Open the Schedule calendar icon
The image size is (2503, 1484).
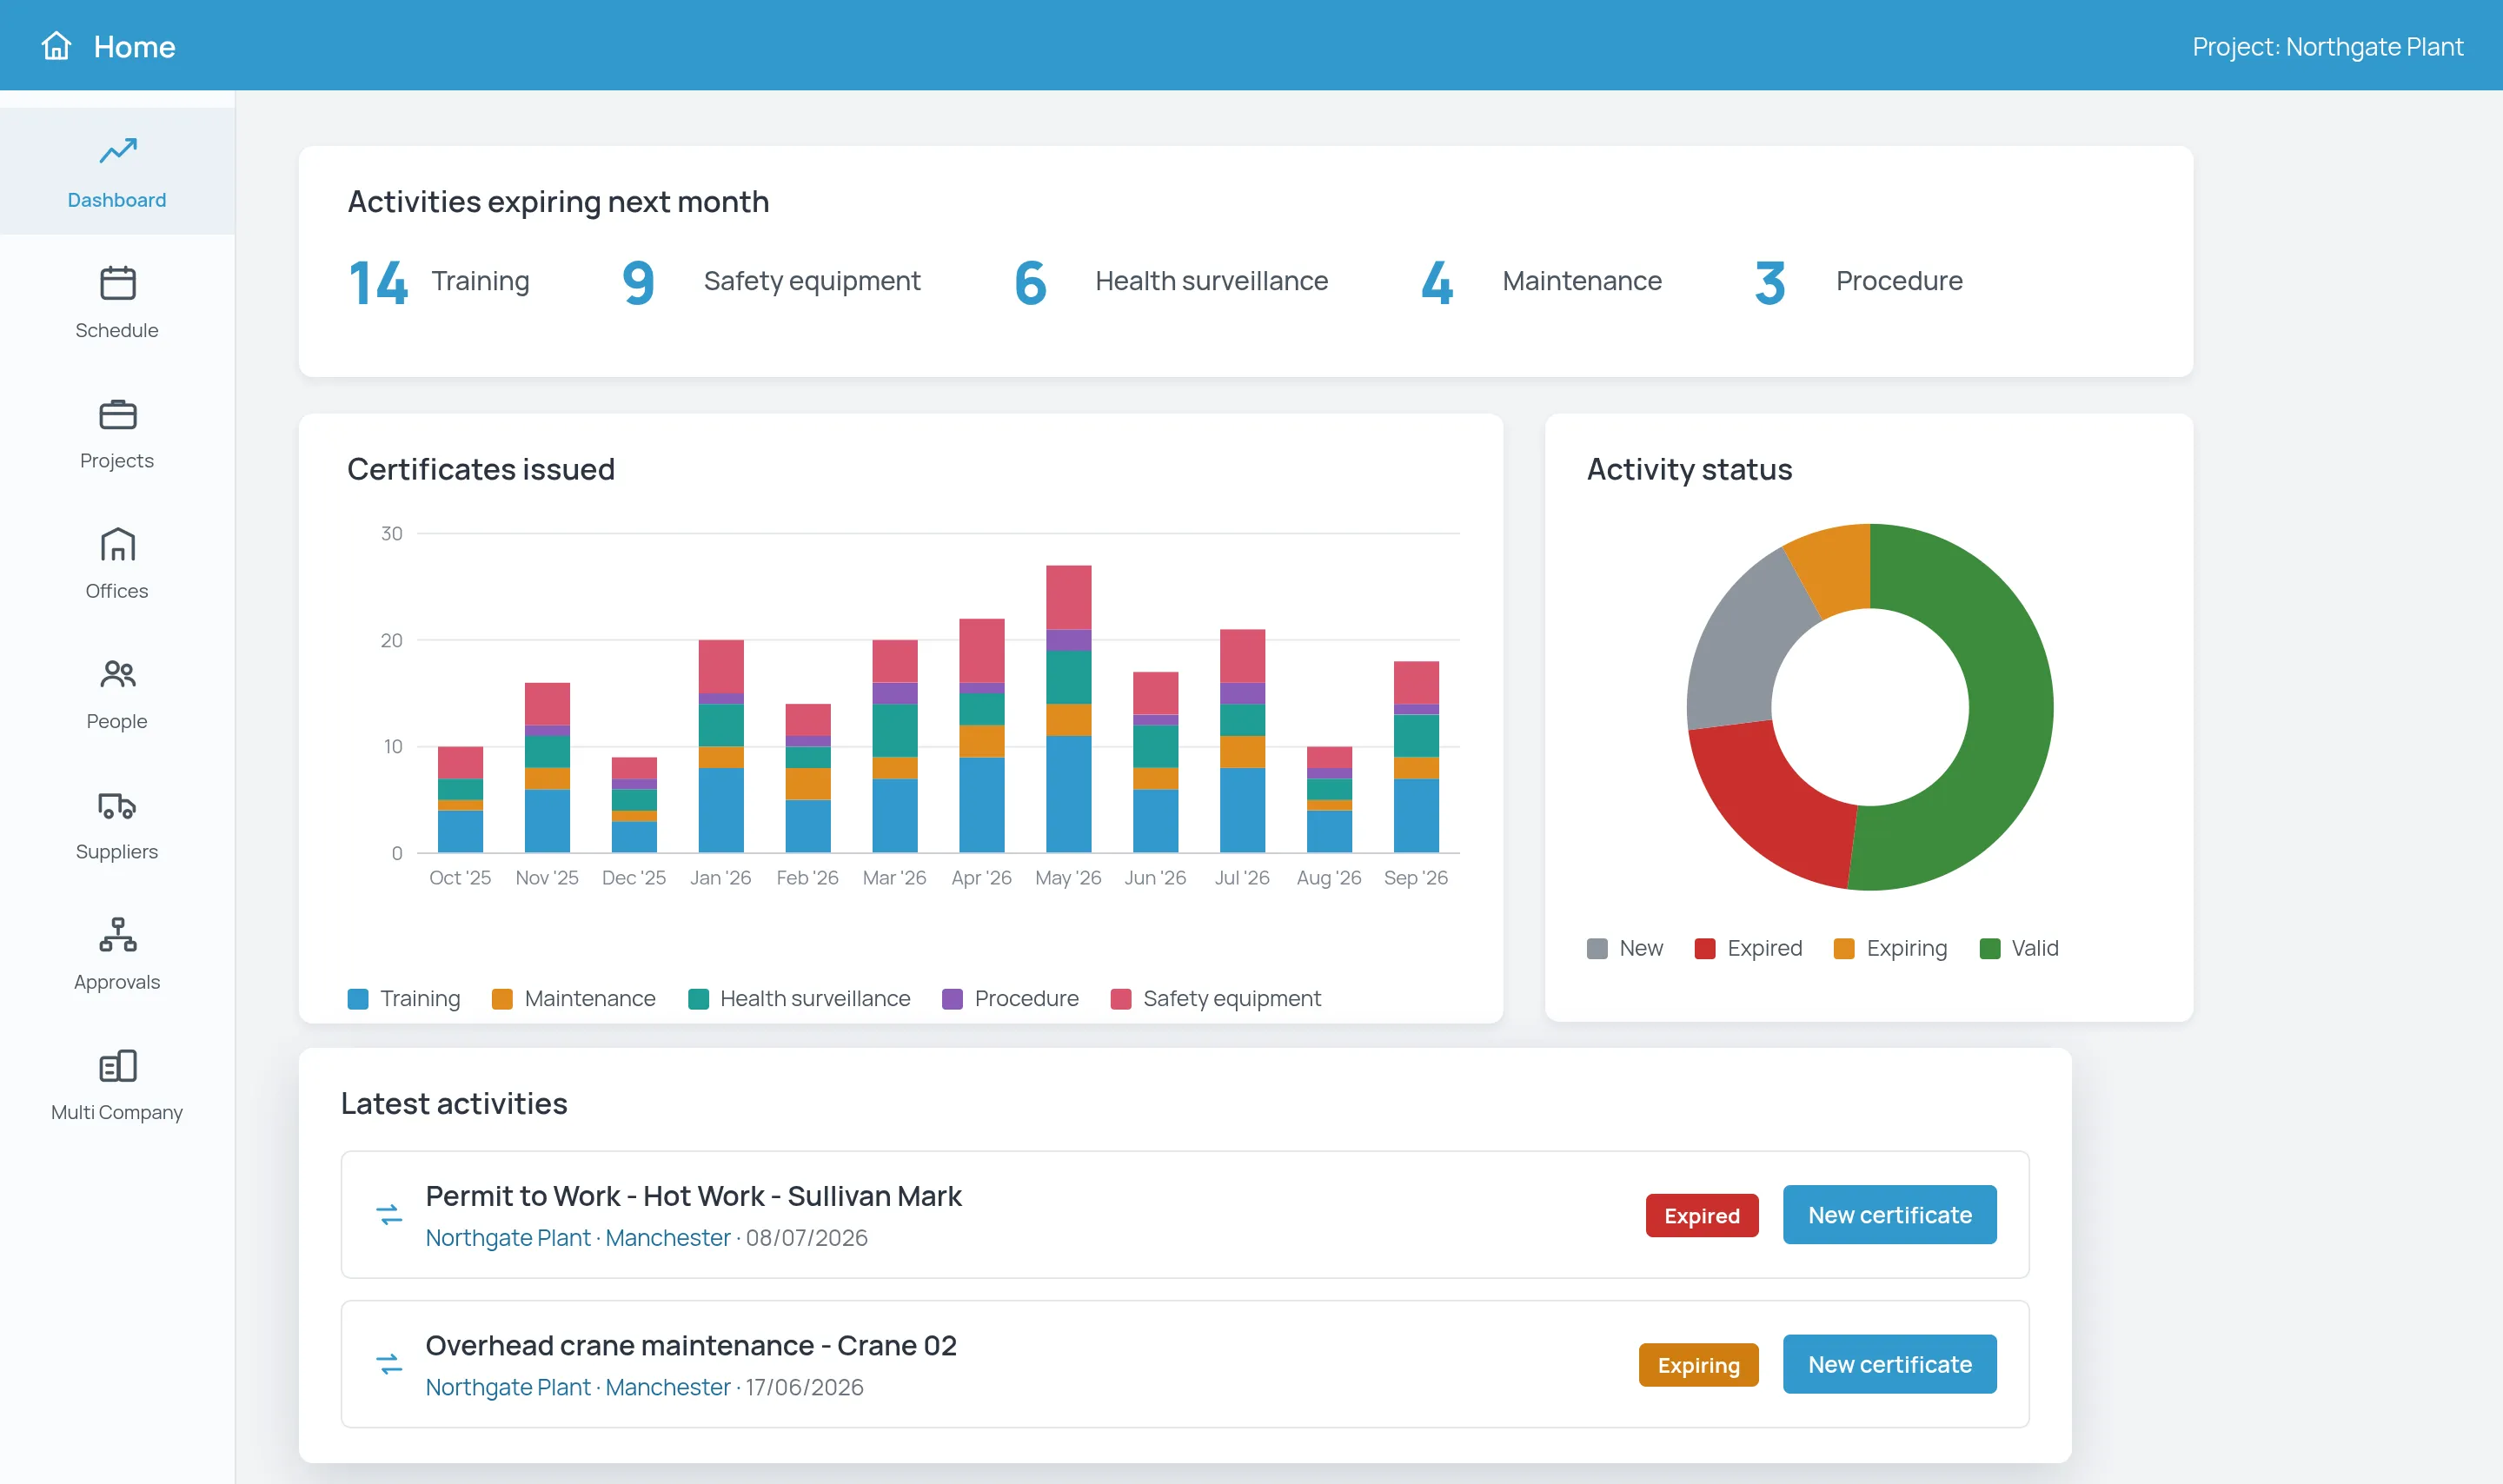(x=118, y=283)
